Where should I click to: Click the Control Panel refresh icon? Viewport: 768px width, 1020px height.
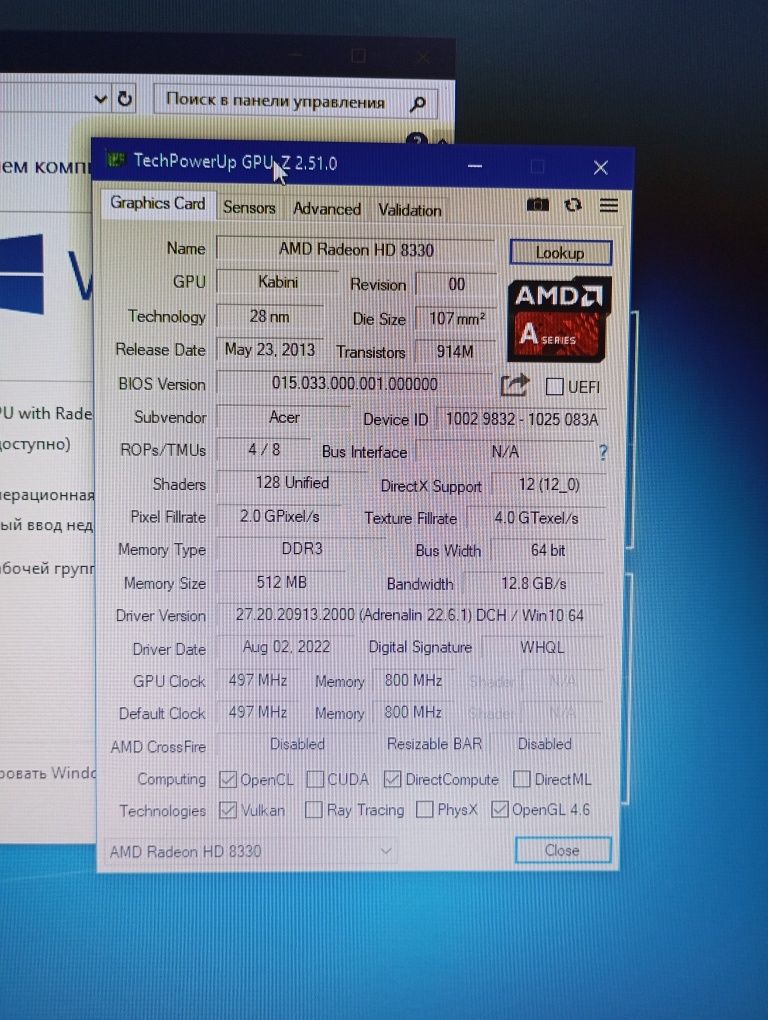coord(124,99)
